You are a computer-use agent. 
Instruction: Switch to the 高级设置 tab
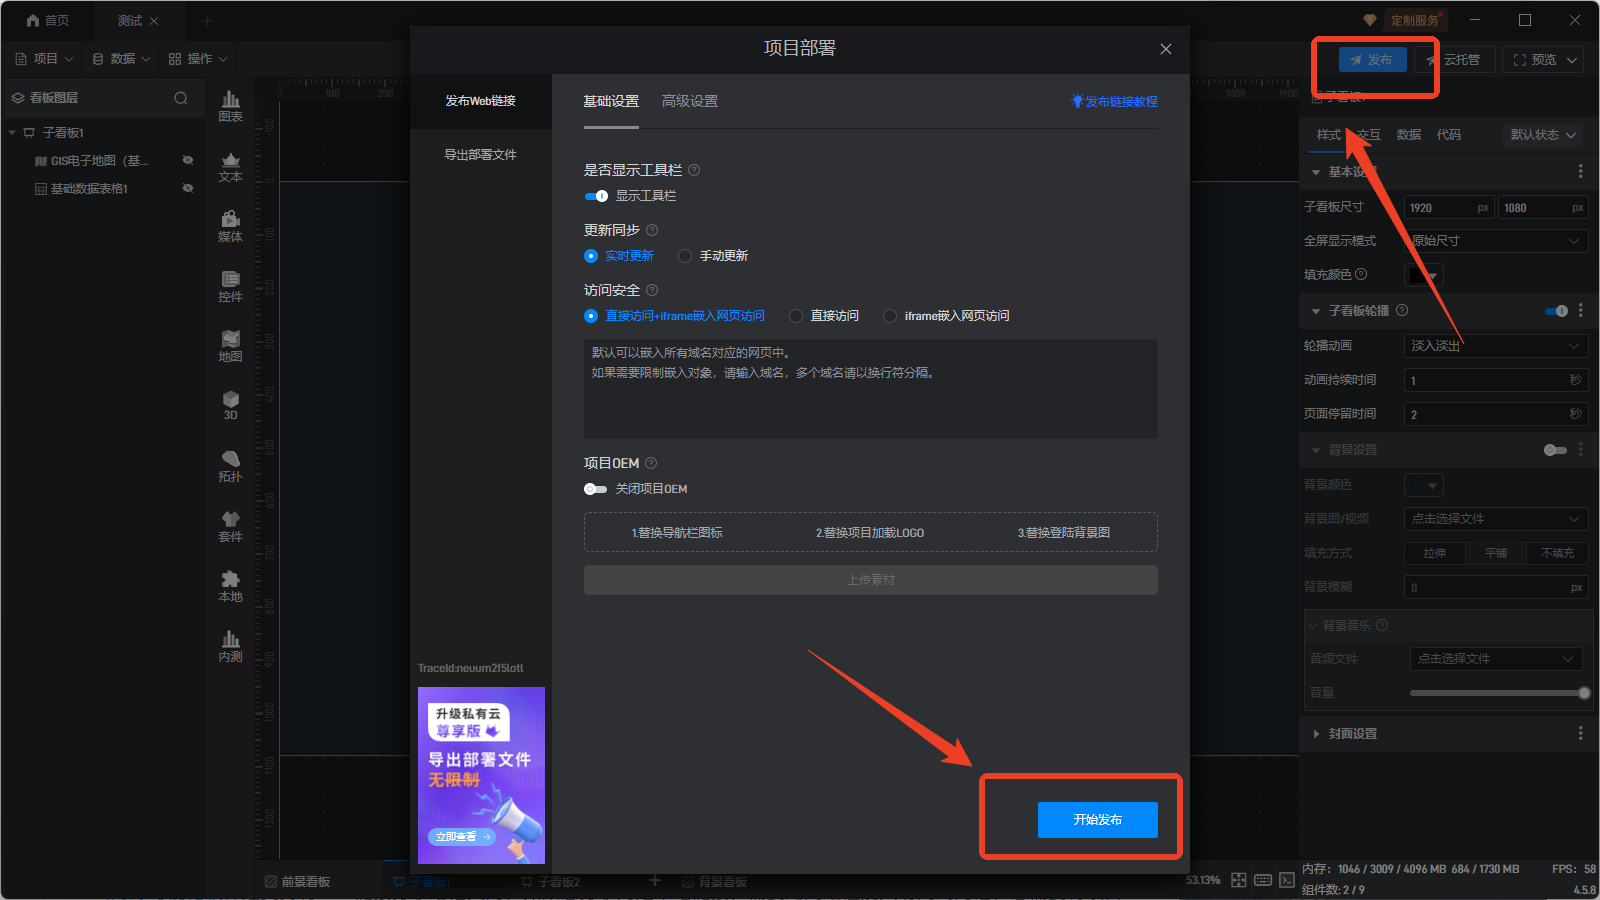tap(689, 101)
